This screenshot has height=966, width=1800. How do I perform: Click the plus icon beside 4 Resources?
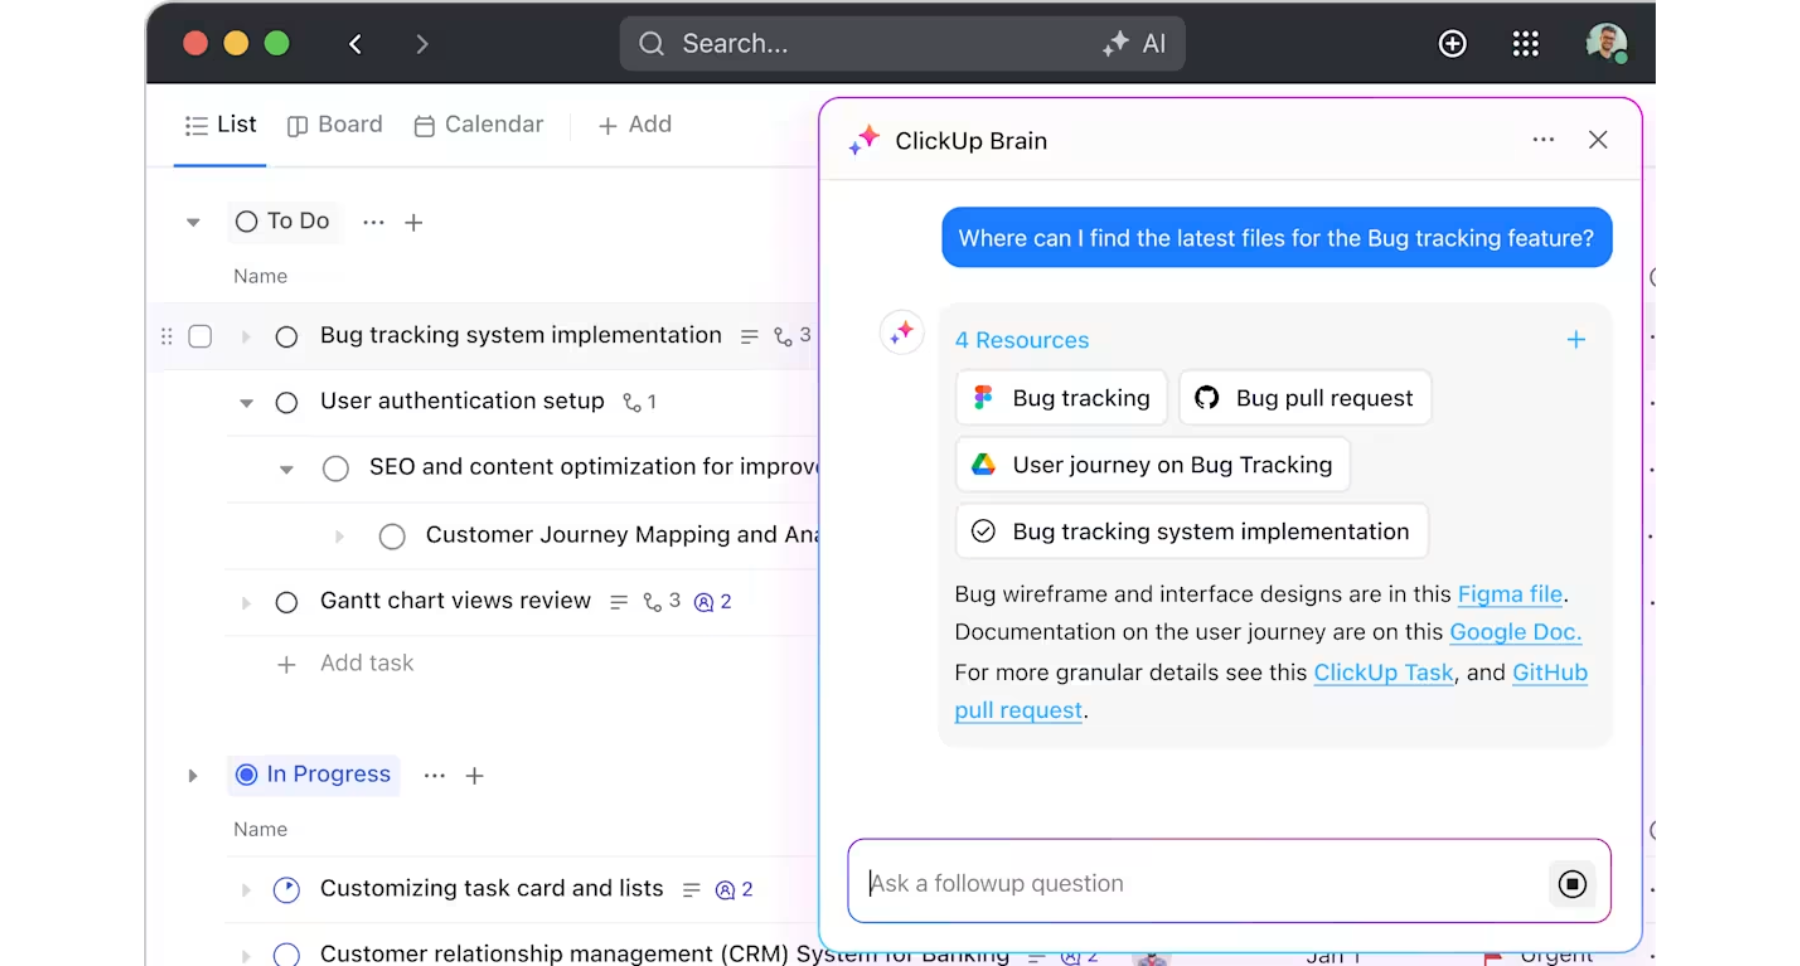[1576, 340]
